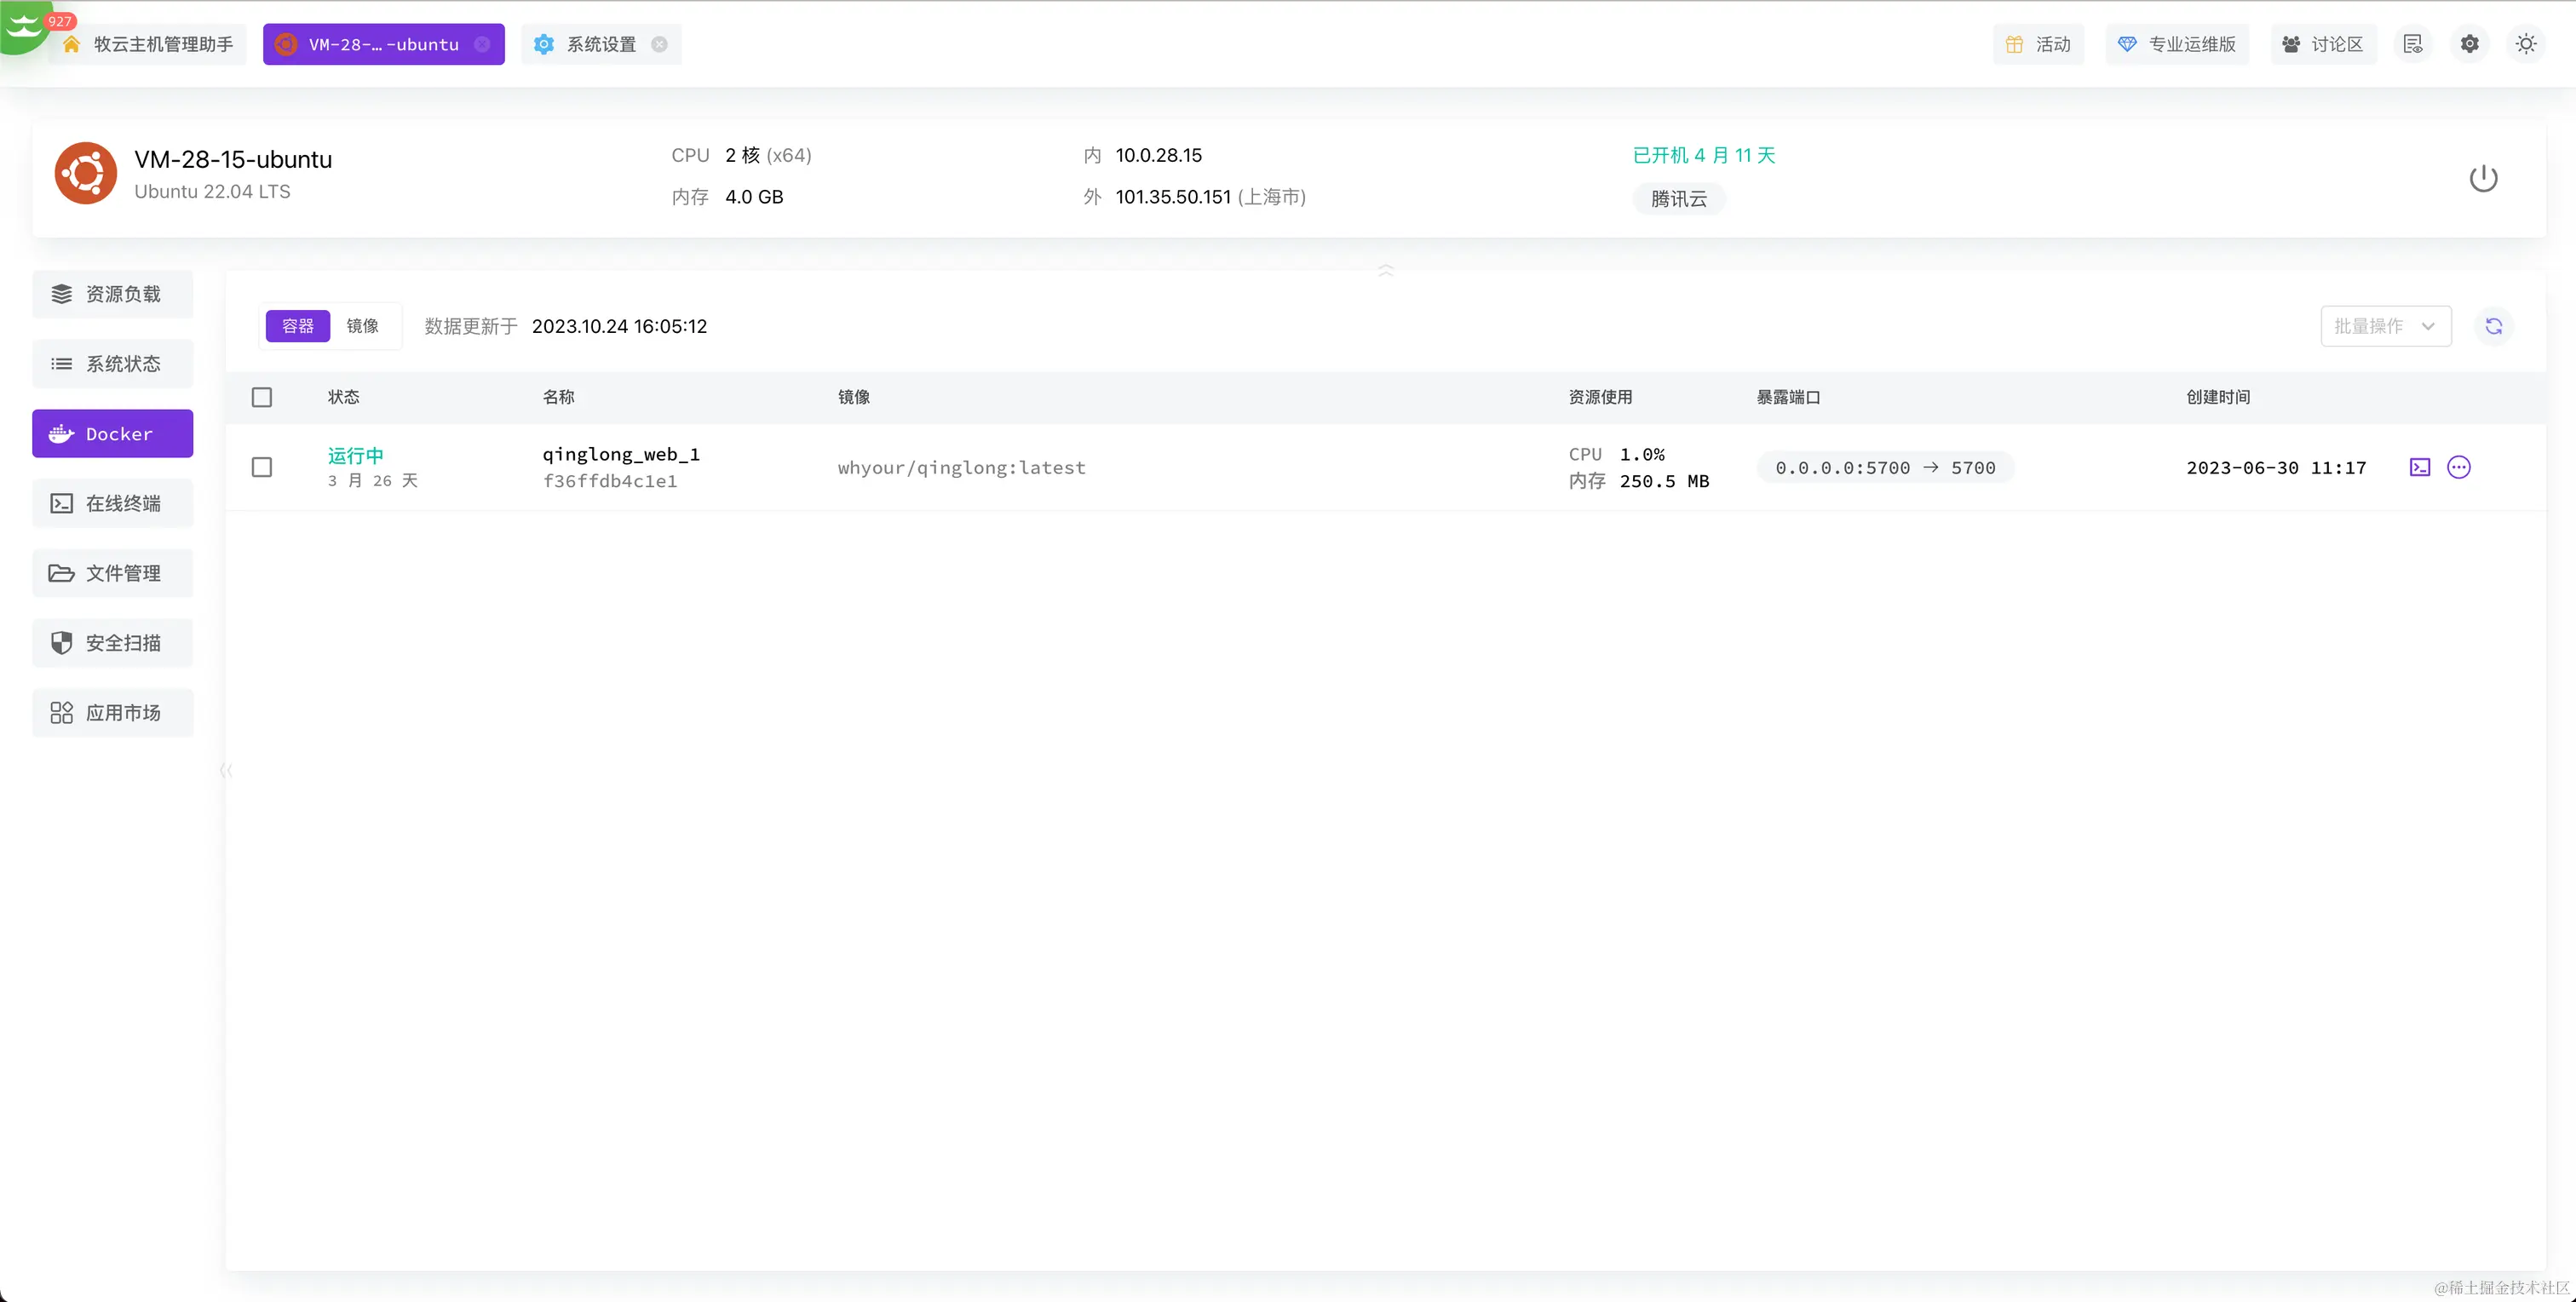Image resolution: width=2576 pixels, height=1302 pixels.
Task: Collapse the server info header panel
Action: 1385,270
